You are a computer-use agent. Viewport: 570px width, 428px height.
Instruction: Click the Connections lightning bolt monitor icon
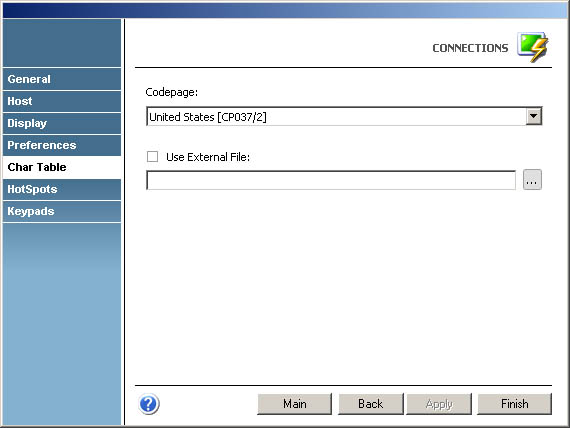(x=533, y=47)
